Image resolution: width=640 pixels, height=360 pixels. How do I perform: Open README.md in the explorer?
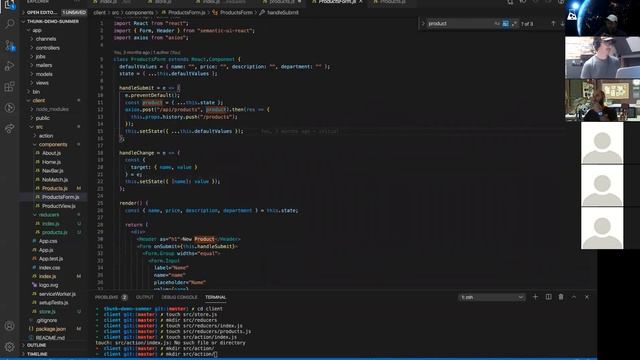click(50, 338)
